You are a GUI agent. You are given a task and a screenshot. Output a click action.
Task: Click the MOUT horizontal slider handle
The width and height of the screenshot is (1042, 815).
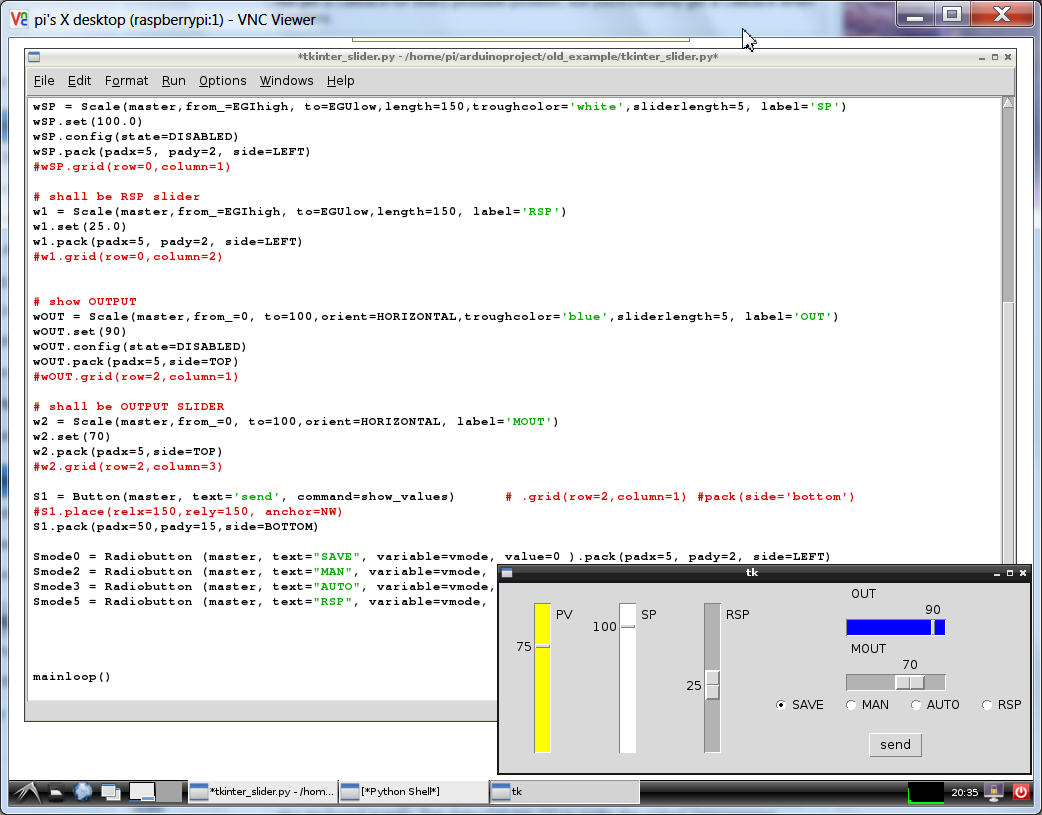coord(909,682)
